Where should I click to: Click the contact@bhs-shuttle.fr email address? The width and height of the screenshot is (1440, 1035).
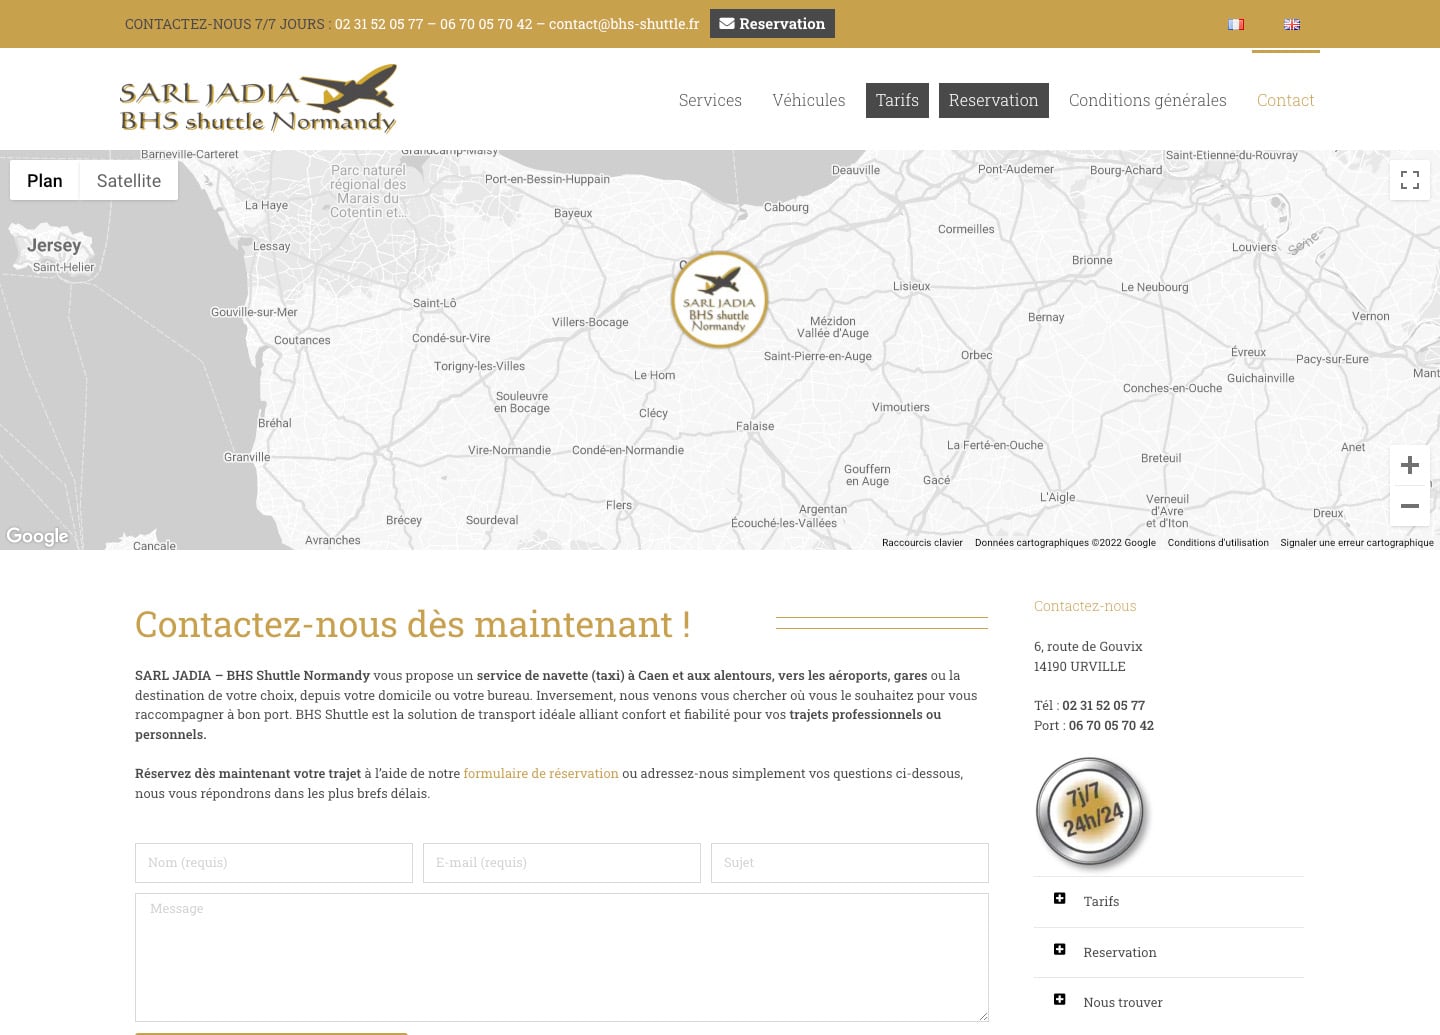pos(624,24)
